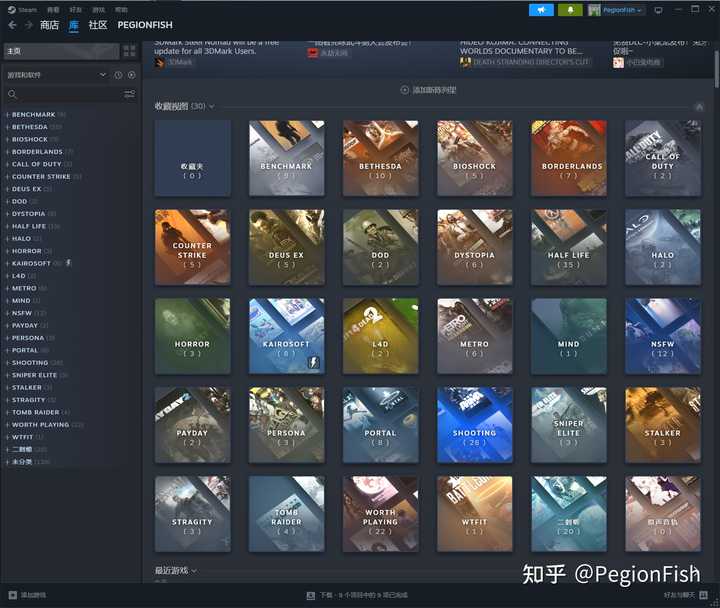720x608 pixels.
Task: Open the collections view dropdown chevron
Action: point(211,107)
